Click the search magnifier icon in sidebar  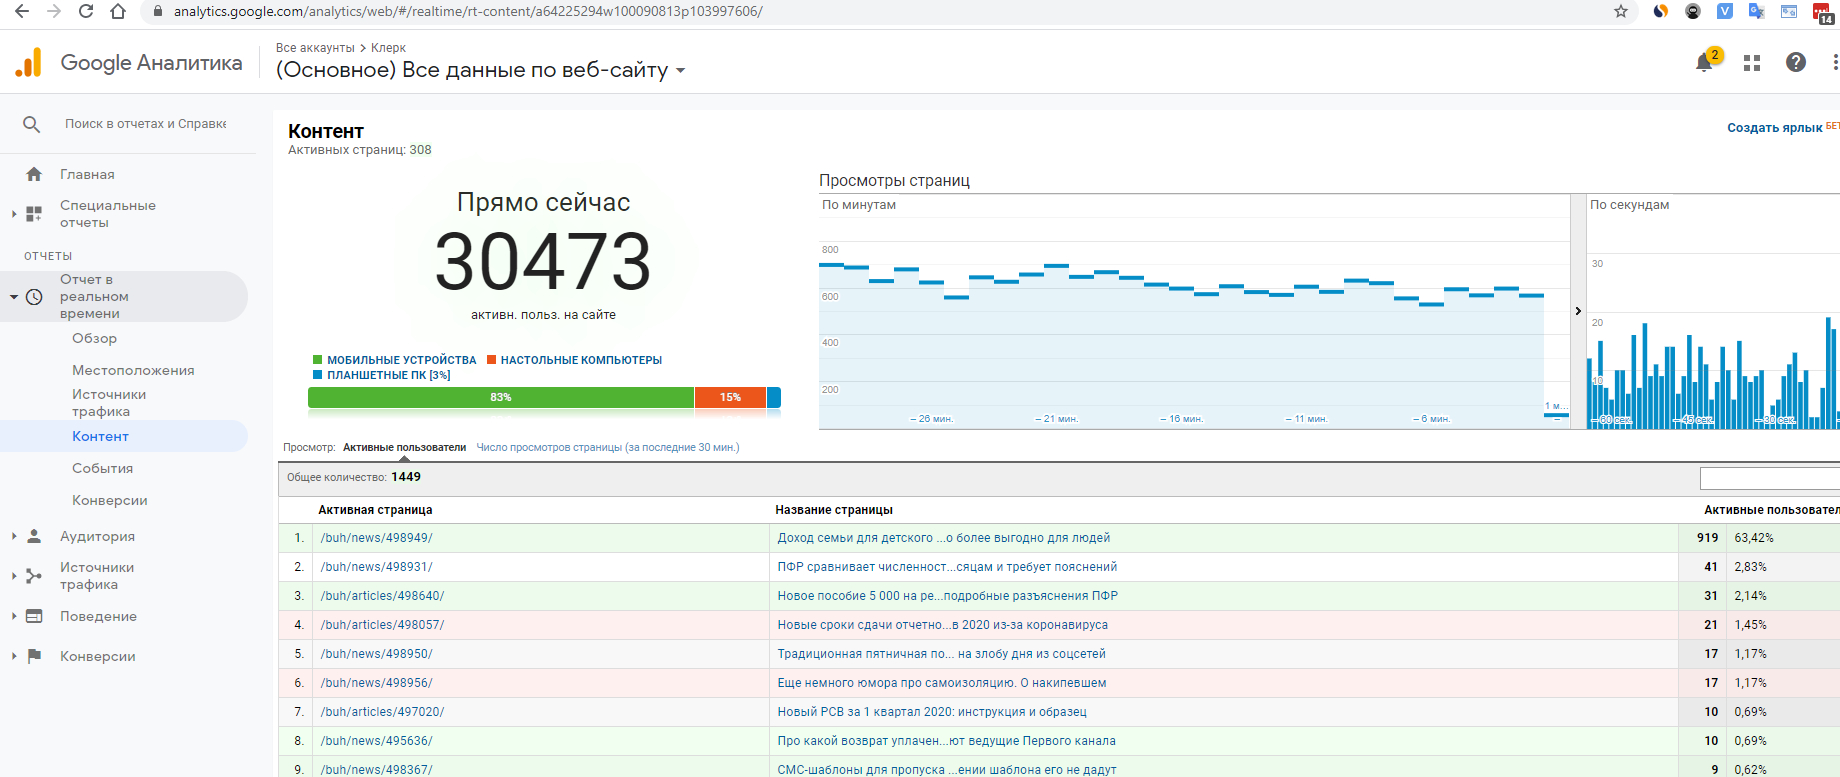click(32, 124)
